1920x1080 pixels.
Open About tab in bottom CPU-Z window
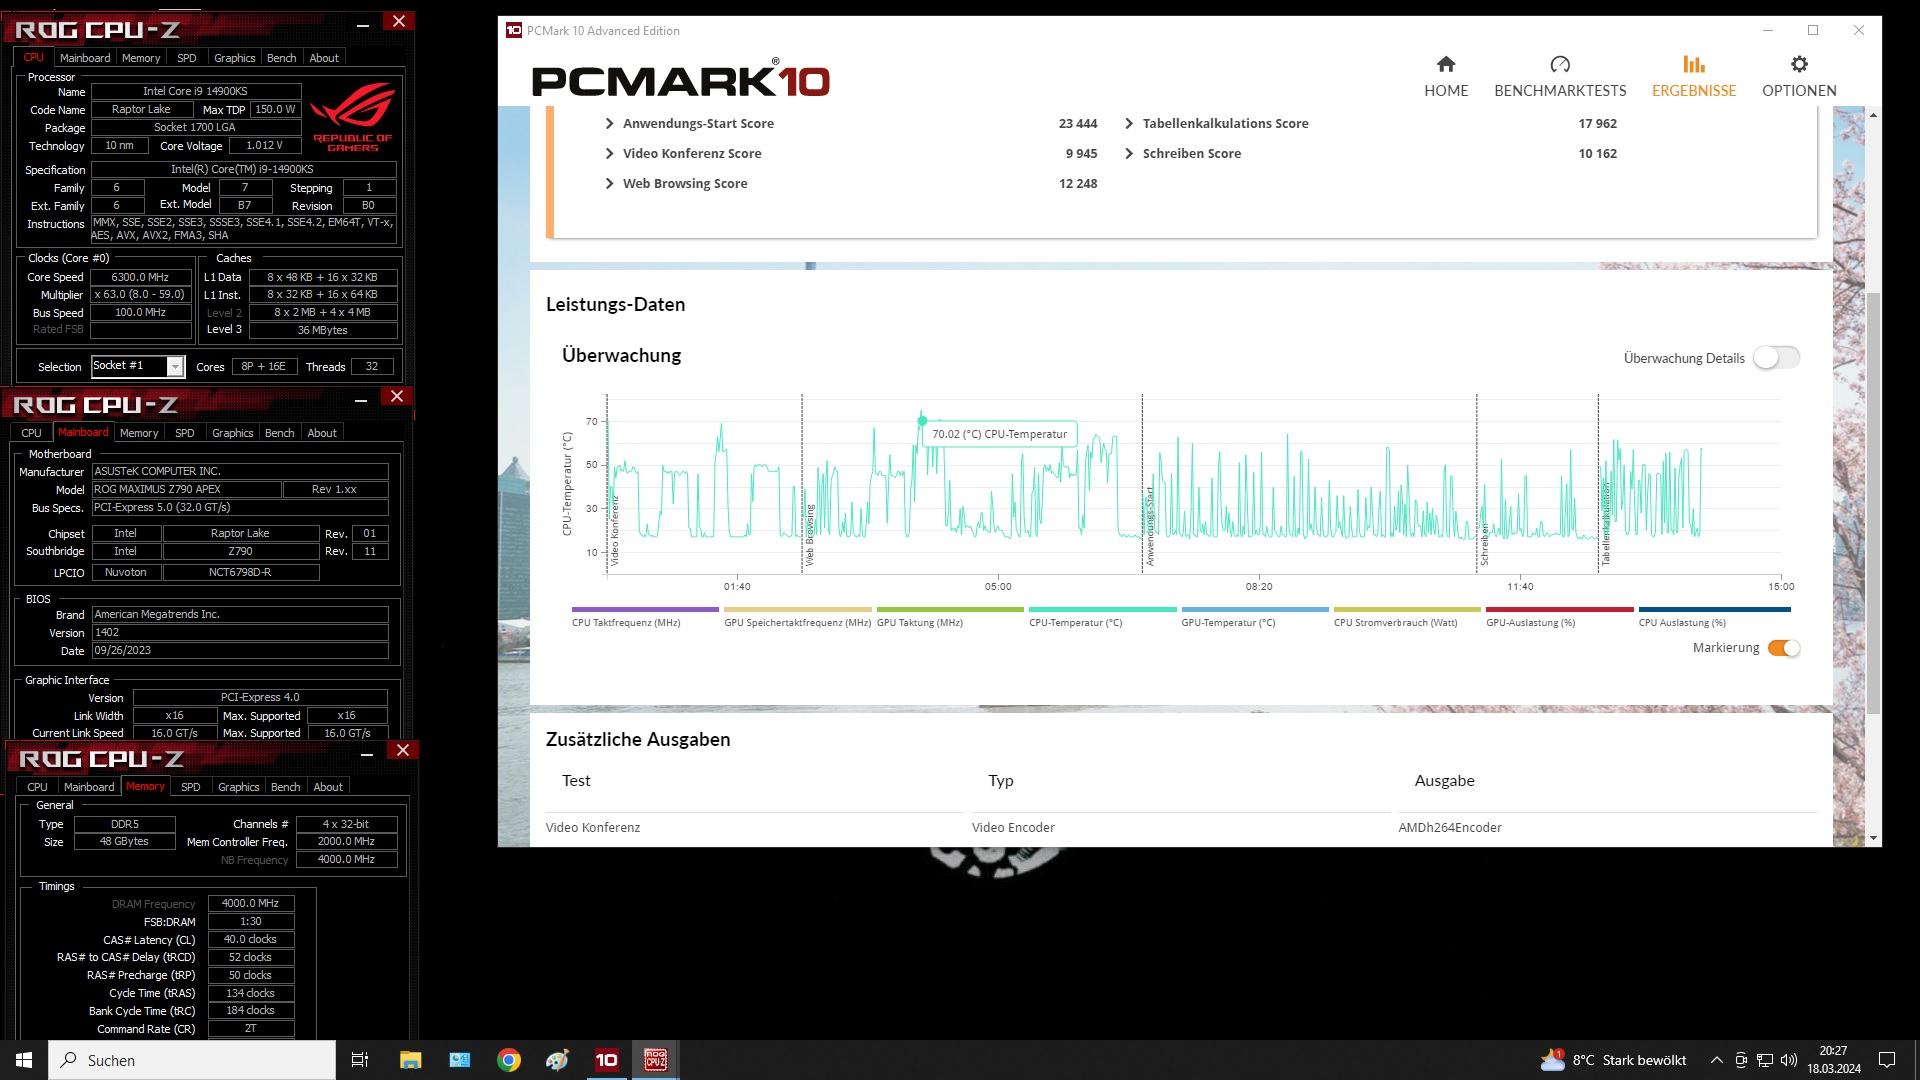tap(328, 787)
